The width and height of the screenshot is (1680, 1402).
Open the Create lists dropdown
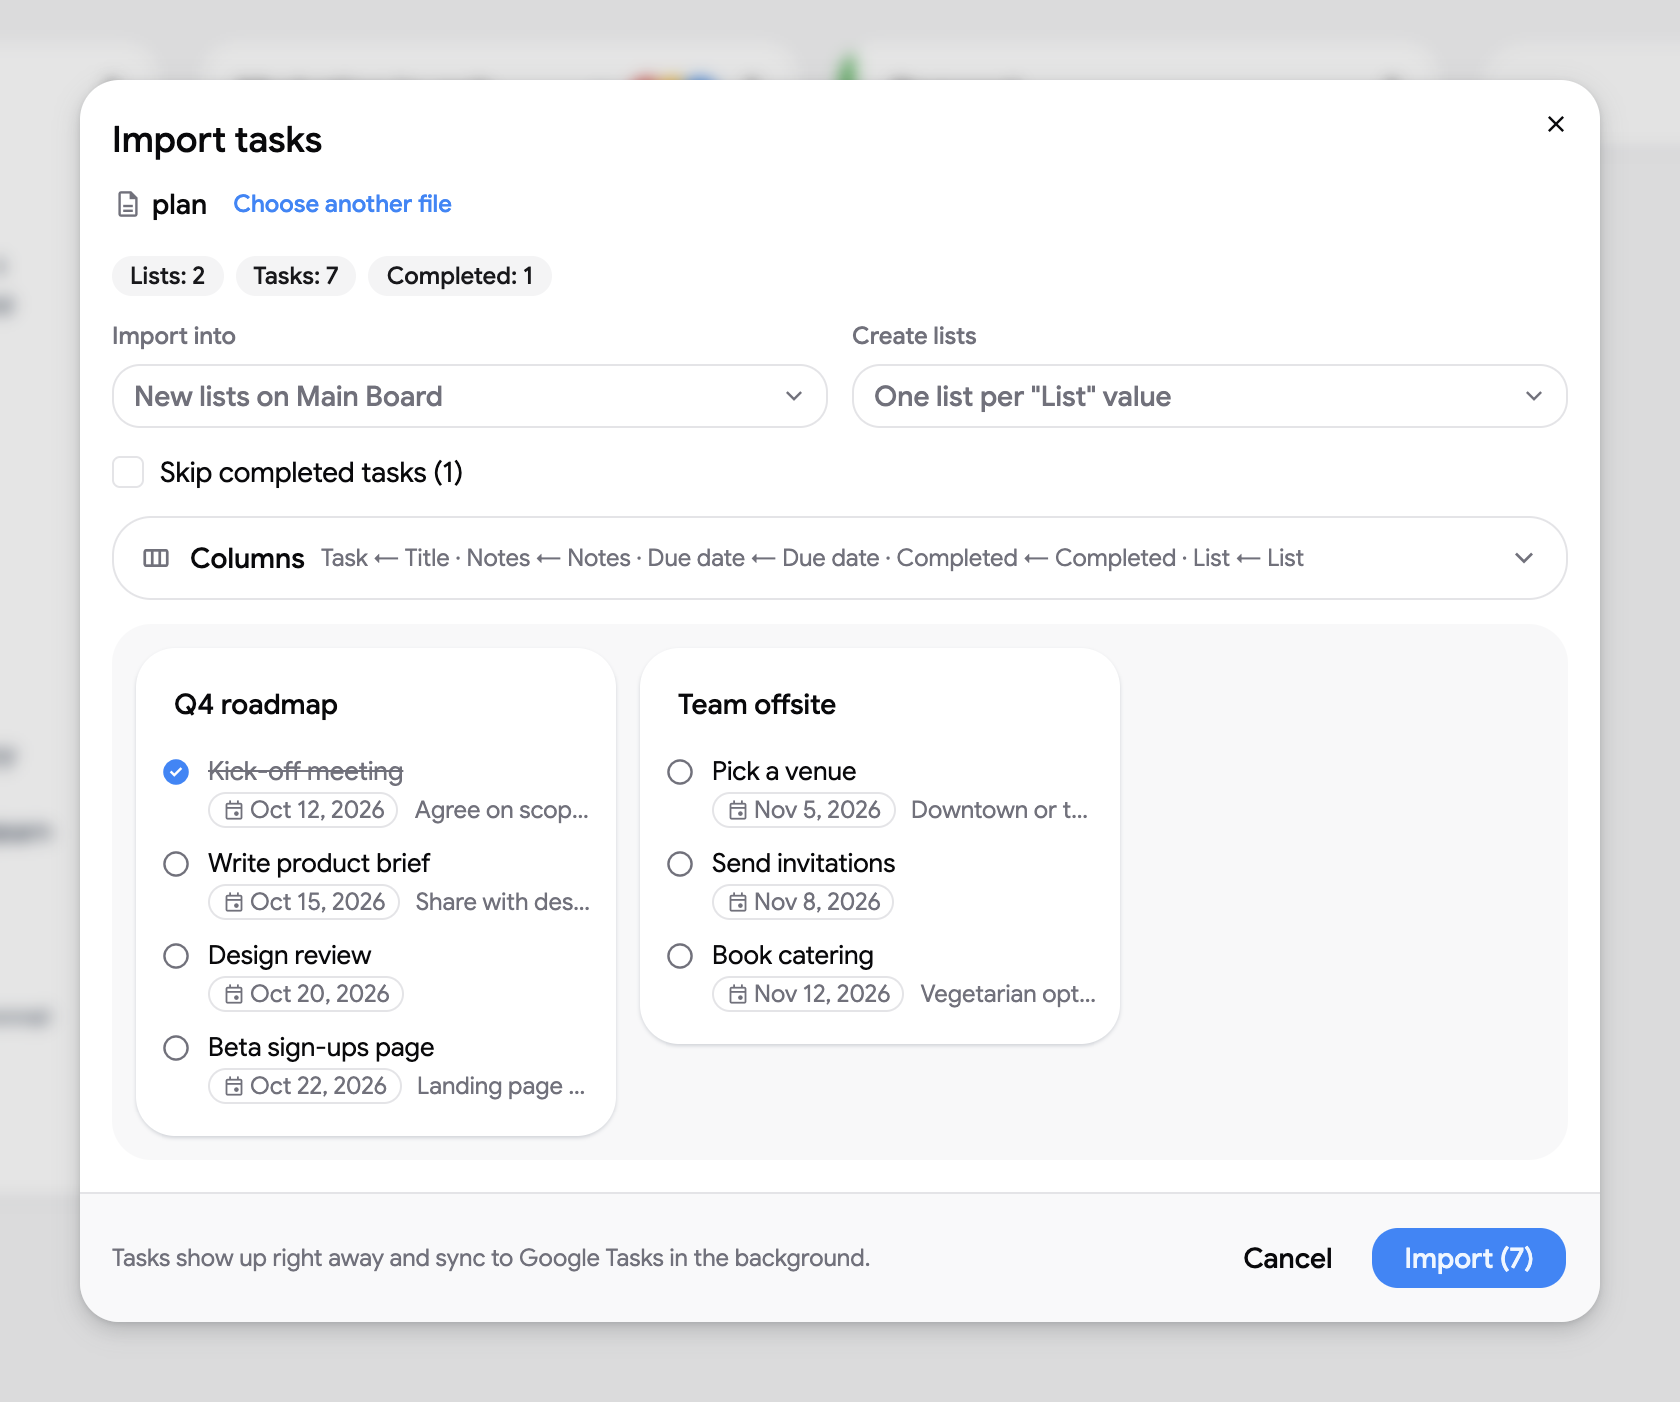point(1209,396)
